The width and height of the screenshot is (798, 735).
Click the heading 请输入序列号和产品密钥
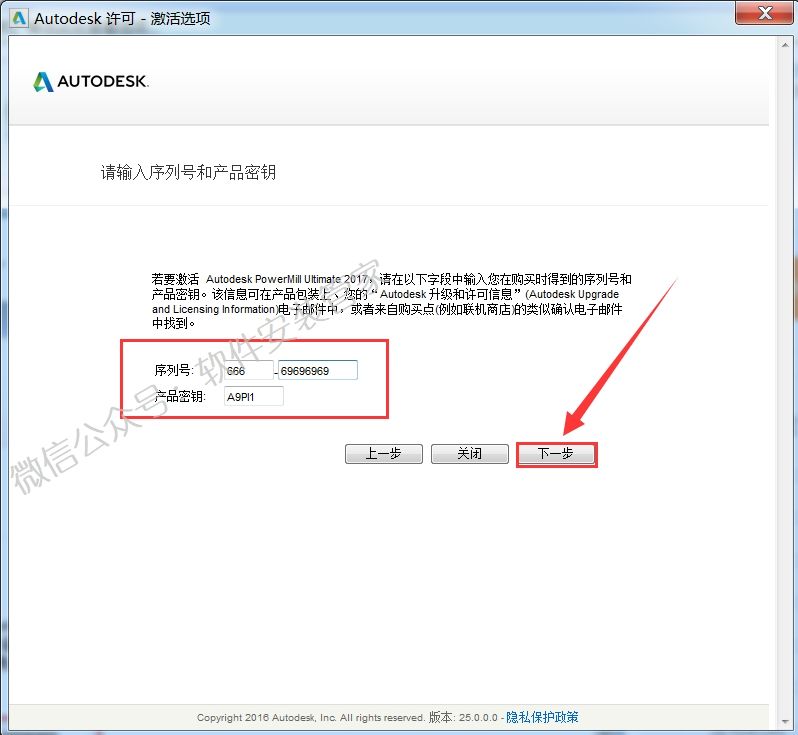[x=188, y=172]
